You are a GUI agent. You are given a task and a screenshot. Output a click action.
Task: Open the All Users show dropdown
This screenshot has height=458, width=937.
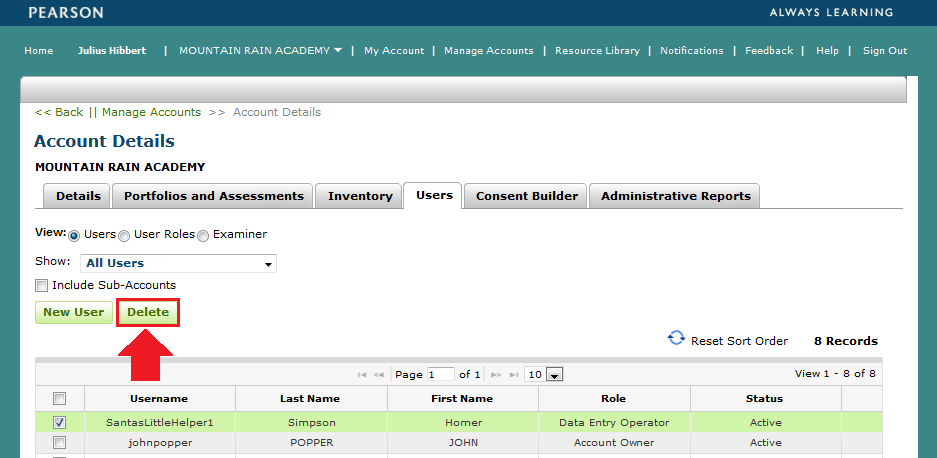178,264
